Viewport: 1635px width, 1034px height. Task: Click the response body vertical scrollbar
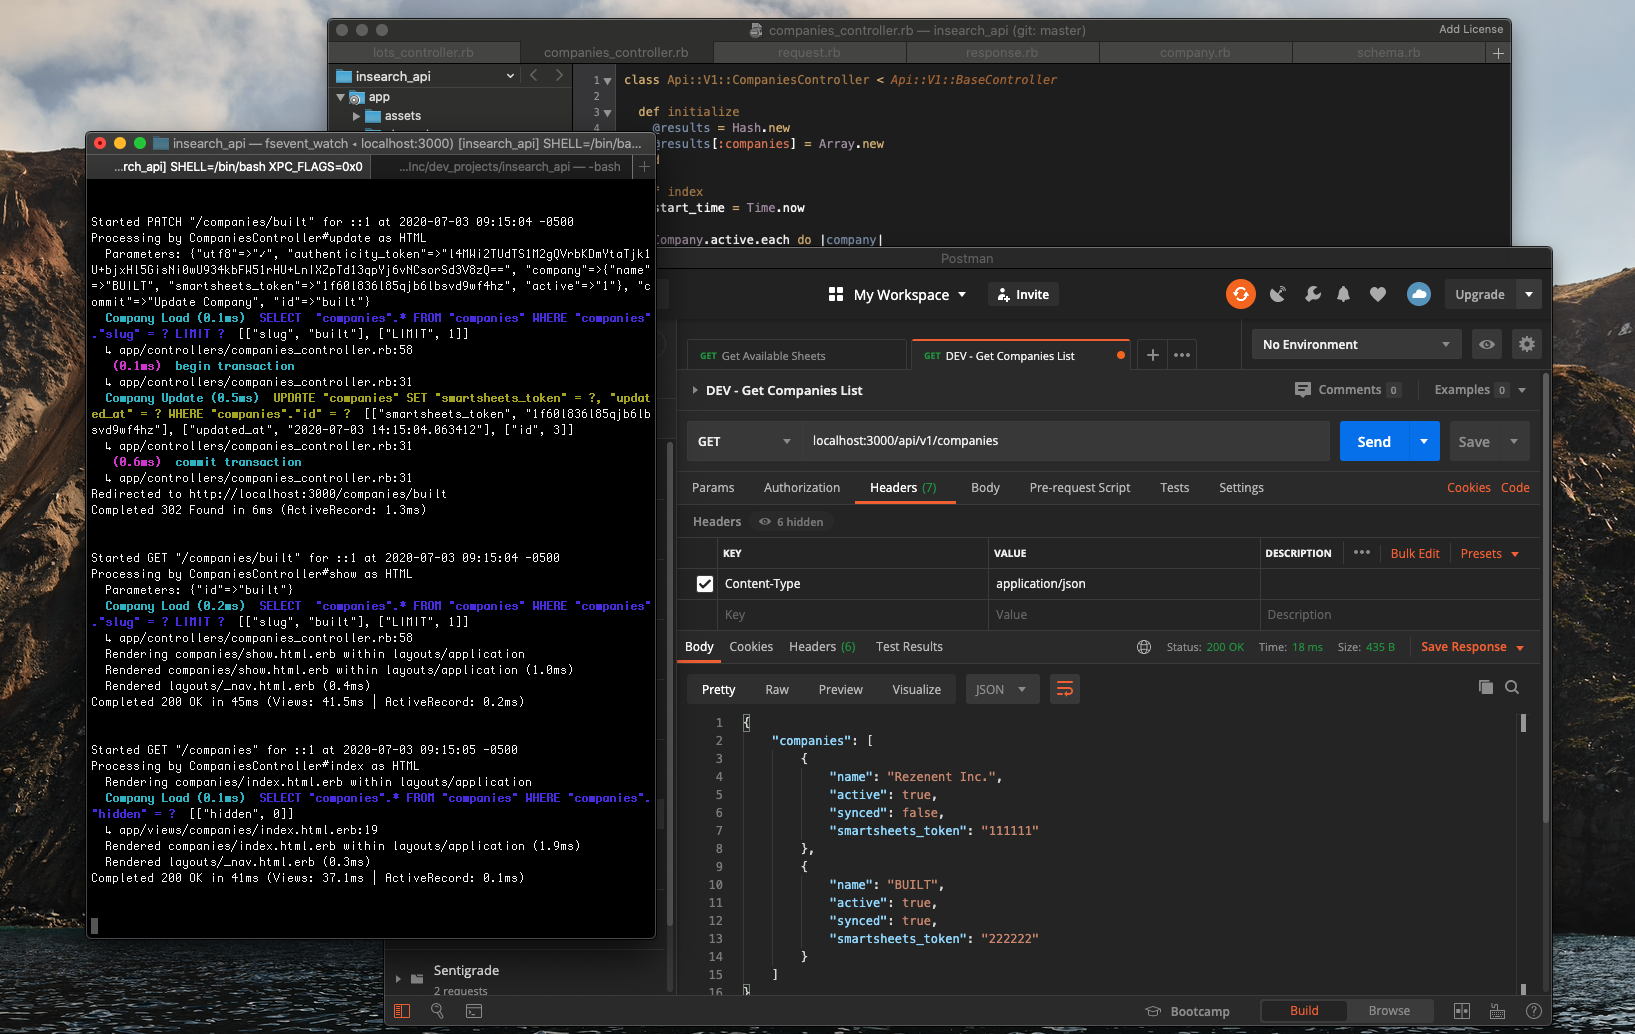(1523, 723)
